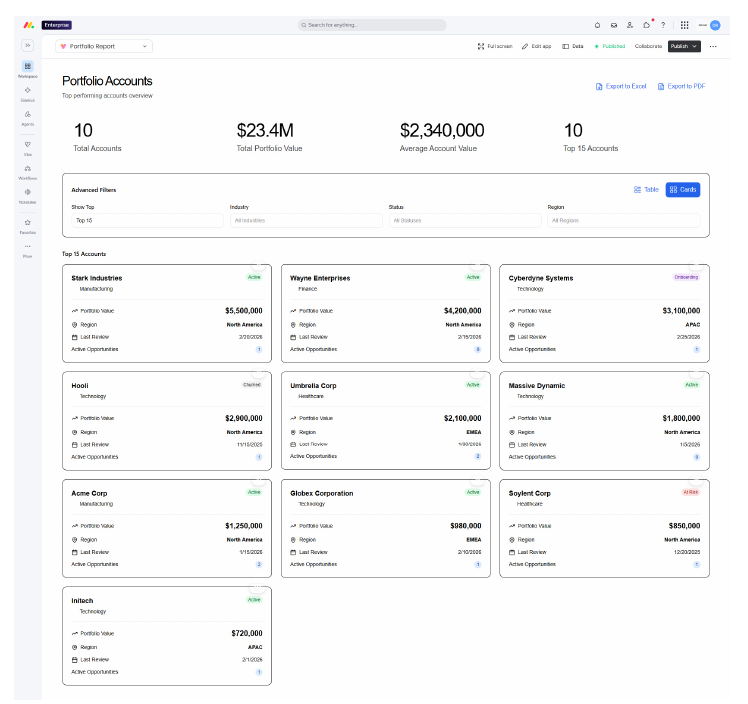Click the monday.com logo
The image size is (748, 704).
tap(29, 25)
